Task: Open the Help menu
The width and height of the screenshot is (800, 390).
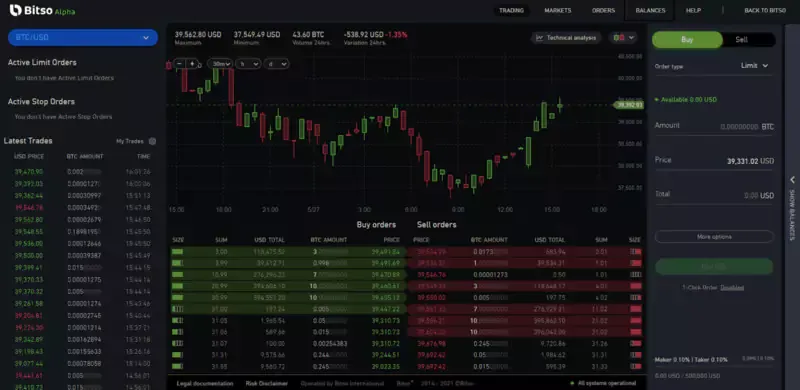Action: click(693, 10)
